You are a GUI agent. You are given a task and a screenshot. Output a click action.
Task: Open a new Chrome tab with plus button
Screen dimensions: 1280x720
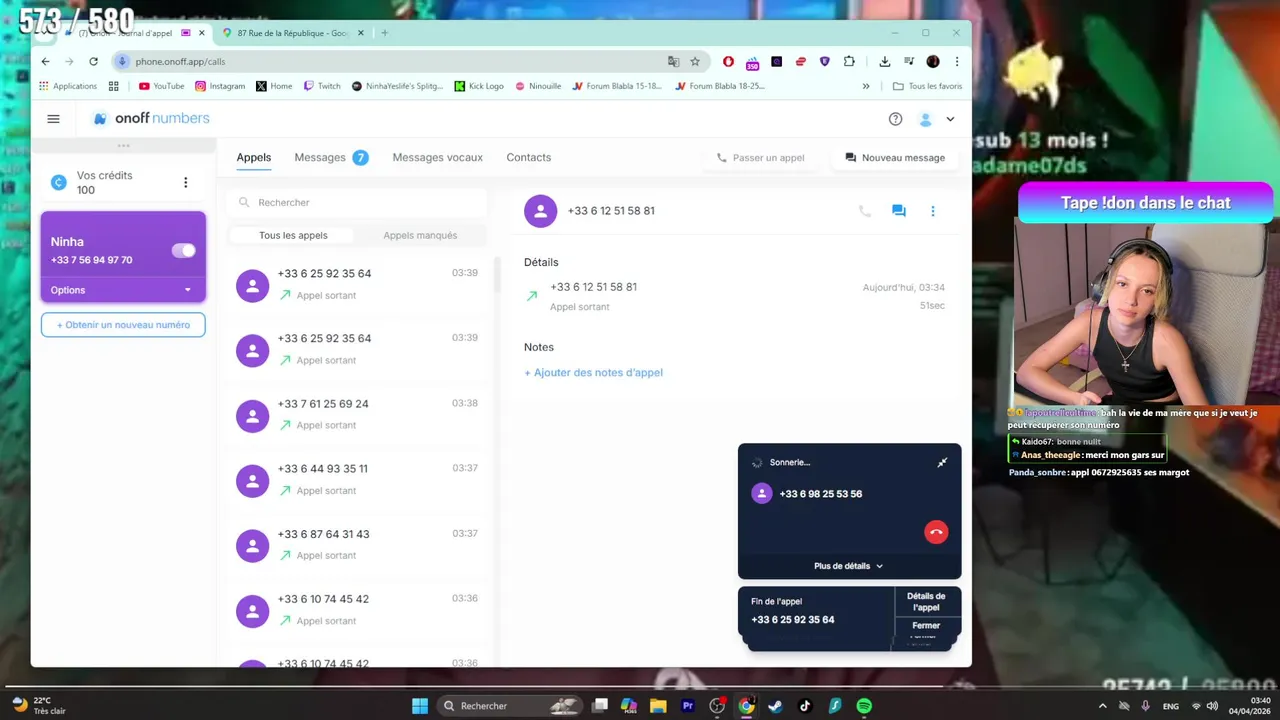384,33
